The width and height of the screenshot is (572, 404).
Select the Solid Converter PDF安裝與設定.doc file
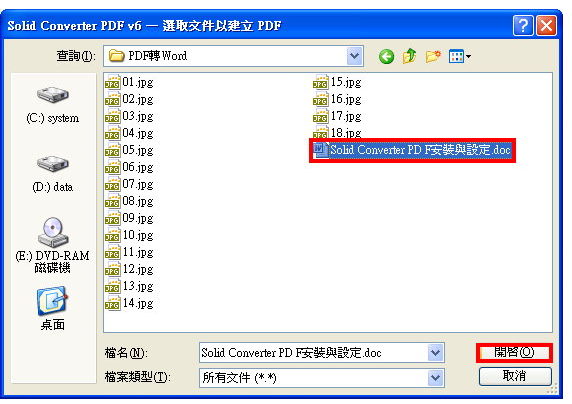(x=412, y=150)
